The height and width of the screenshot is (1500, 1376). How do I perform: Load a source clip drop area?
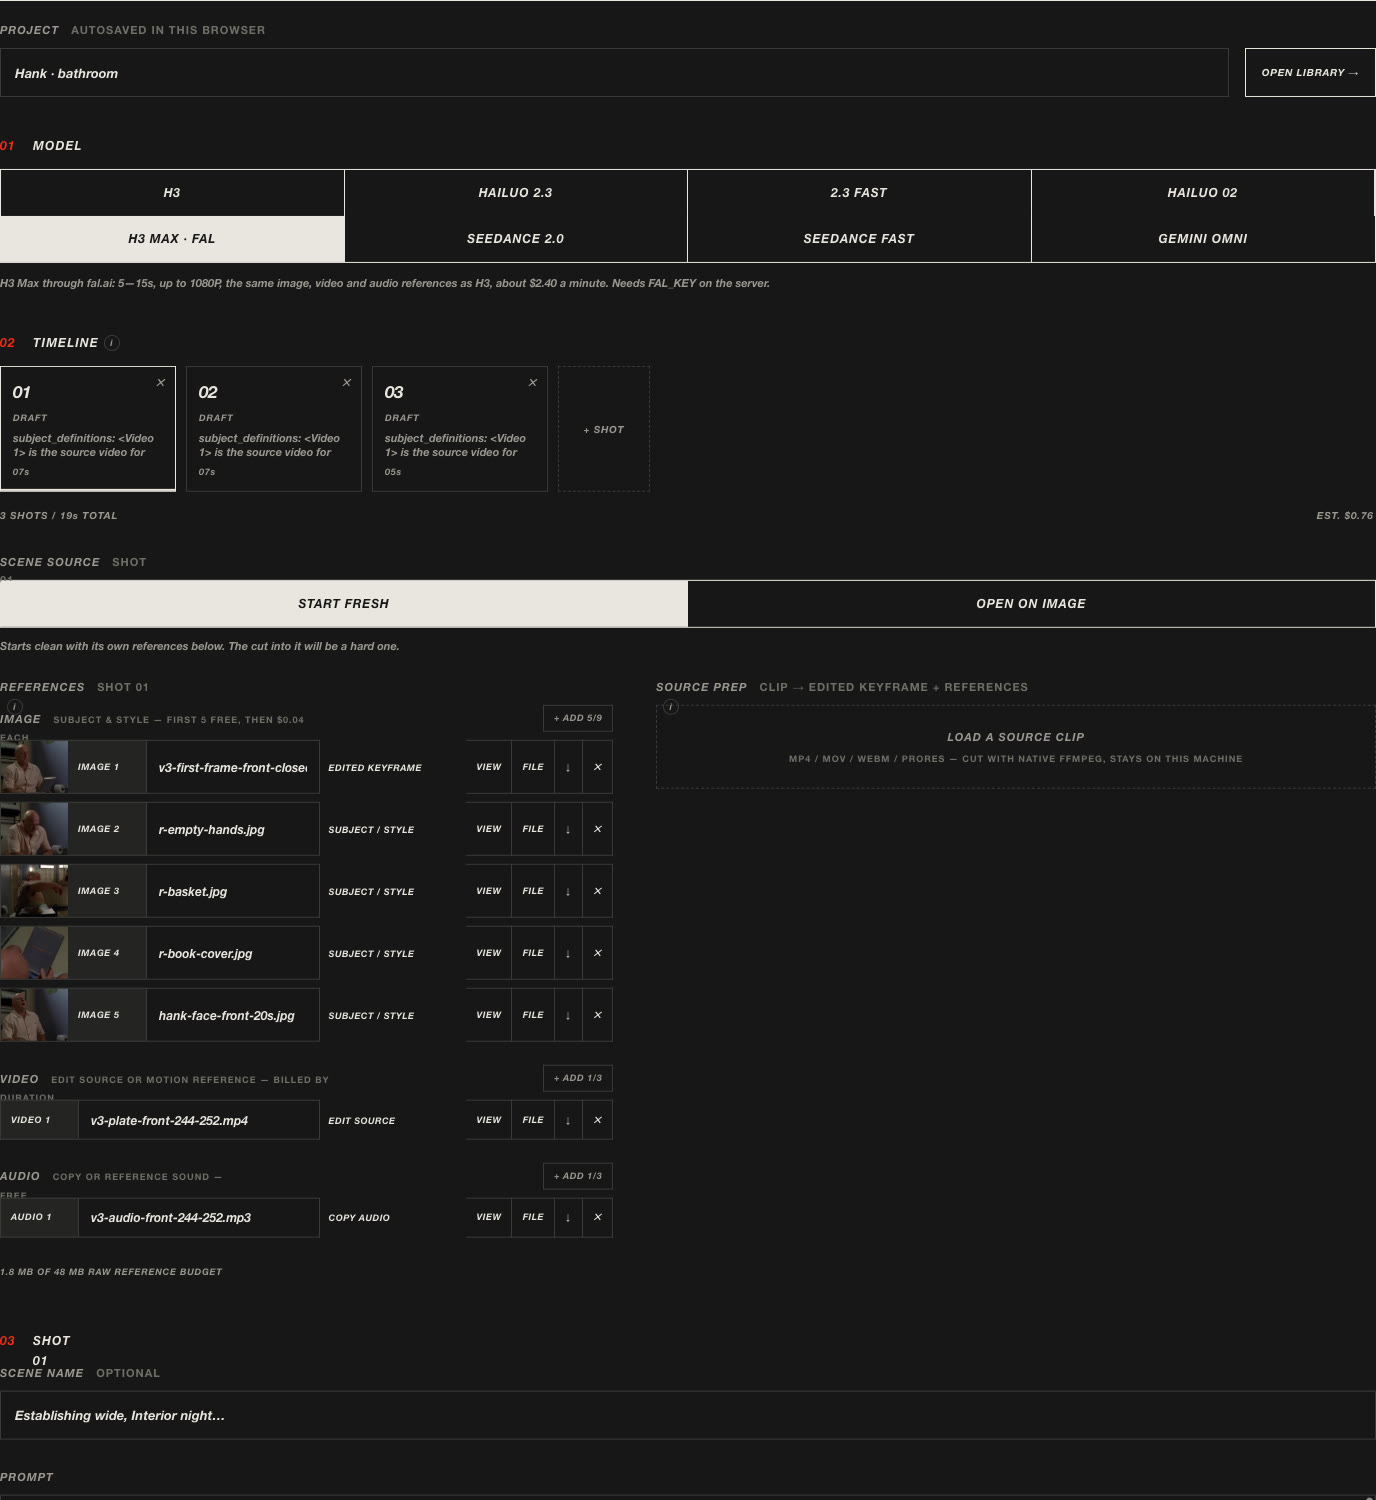tap(1016, 747)
